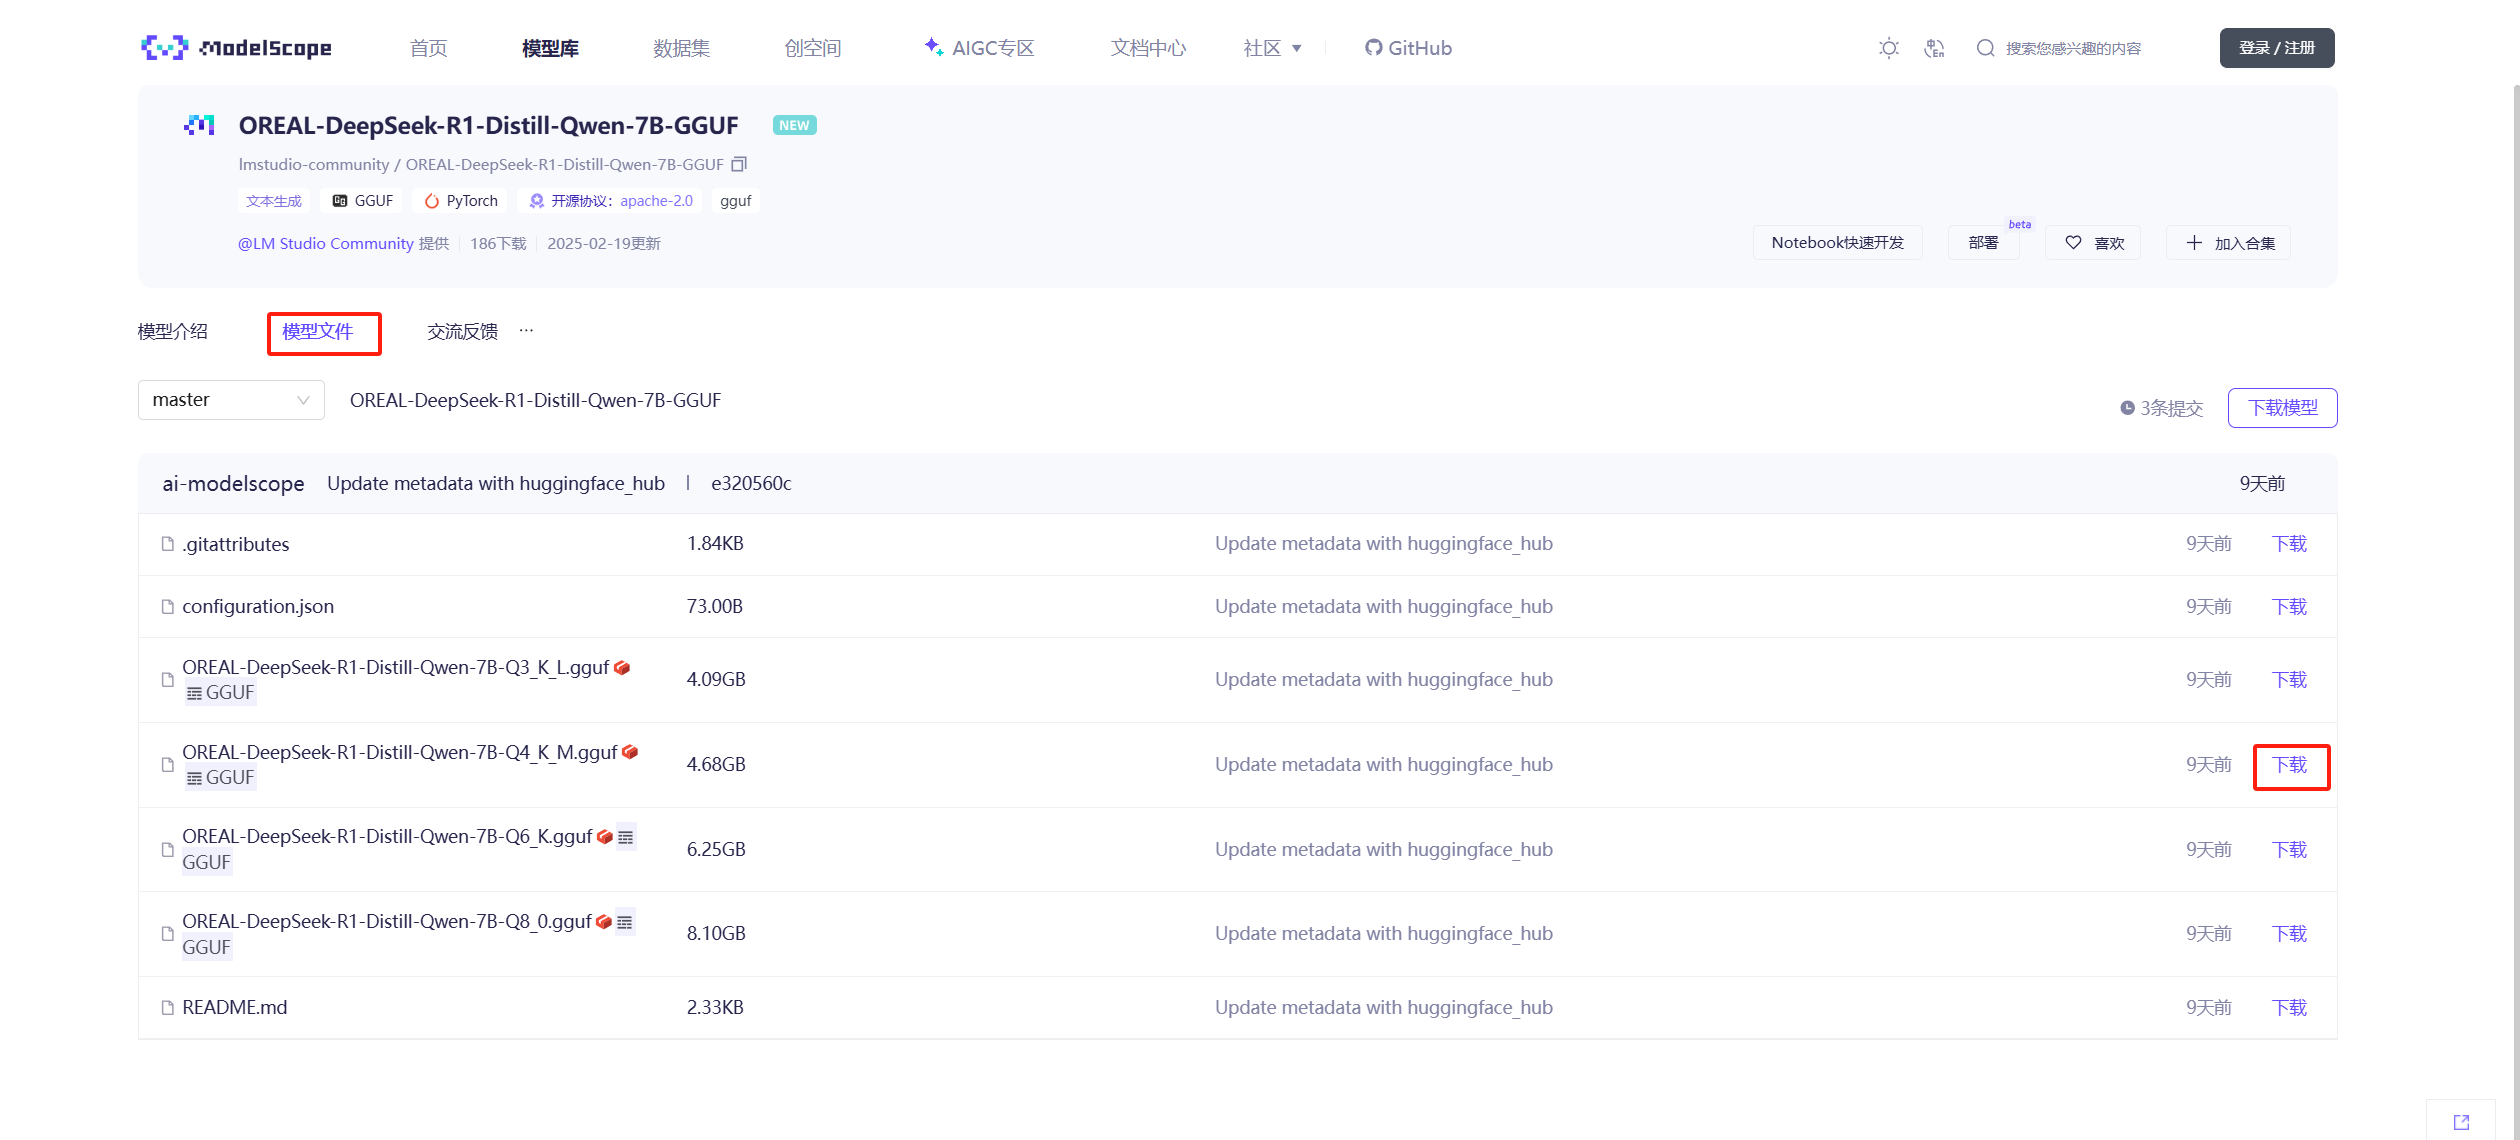2520x1140 pixels.
Task: Focus the search input field
Action: coord(2073,48)
